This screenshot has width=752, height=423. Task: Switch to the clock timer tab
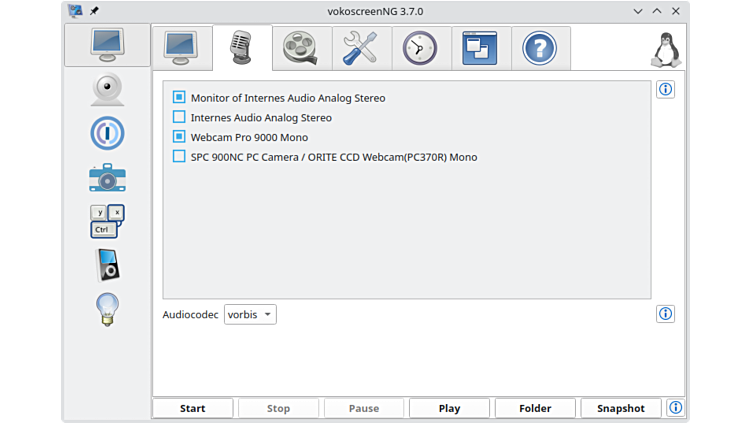coord(421,48)
